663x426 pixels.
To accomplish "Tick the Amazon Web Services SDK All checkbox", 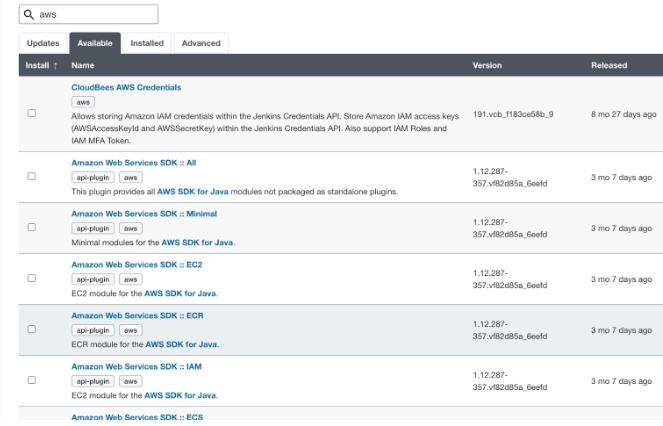I will [32, 176].
